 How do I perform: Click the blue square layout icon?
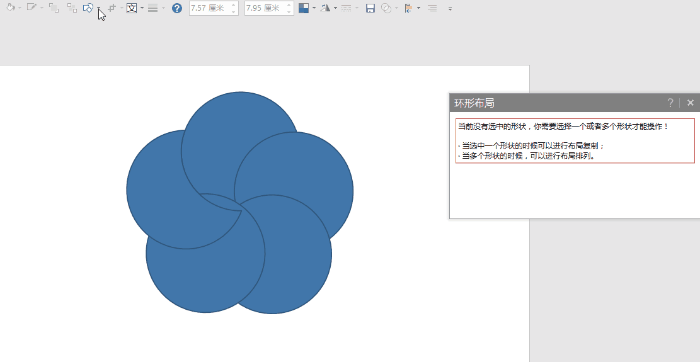click(304, 8)
